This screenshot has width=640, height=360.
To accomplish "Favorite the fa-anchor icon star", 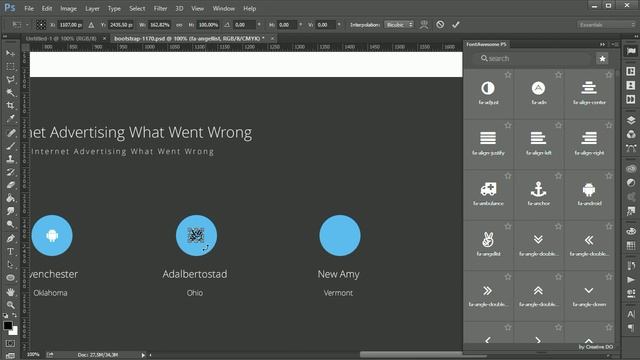I will tap(558, 176).
